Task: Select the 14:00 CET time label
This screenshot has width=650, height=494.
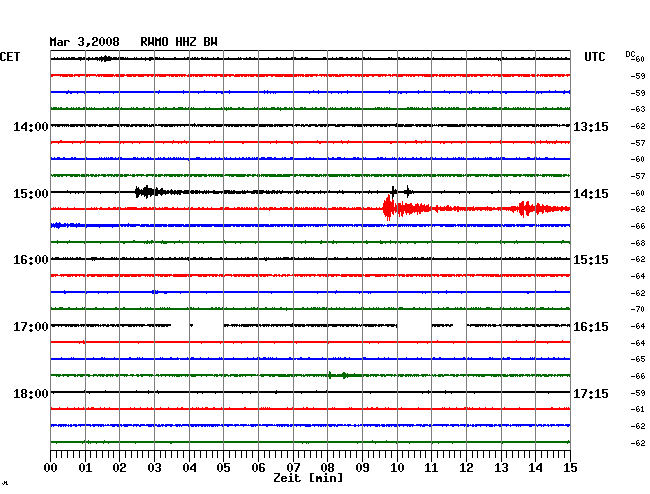Action: click(31, 126)
